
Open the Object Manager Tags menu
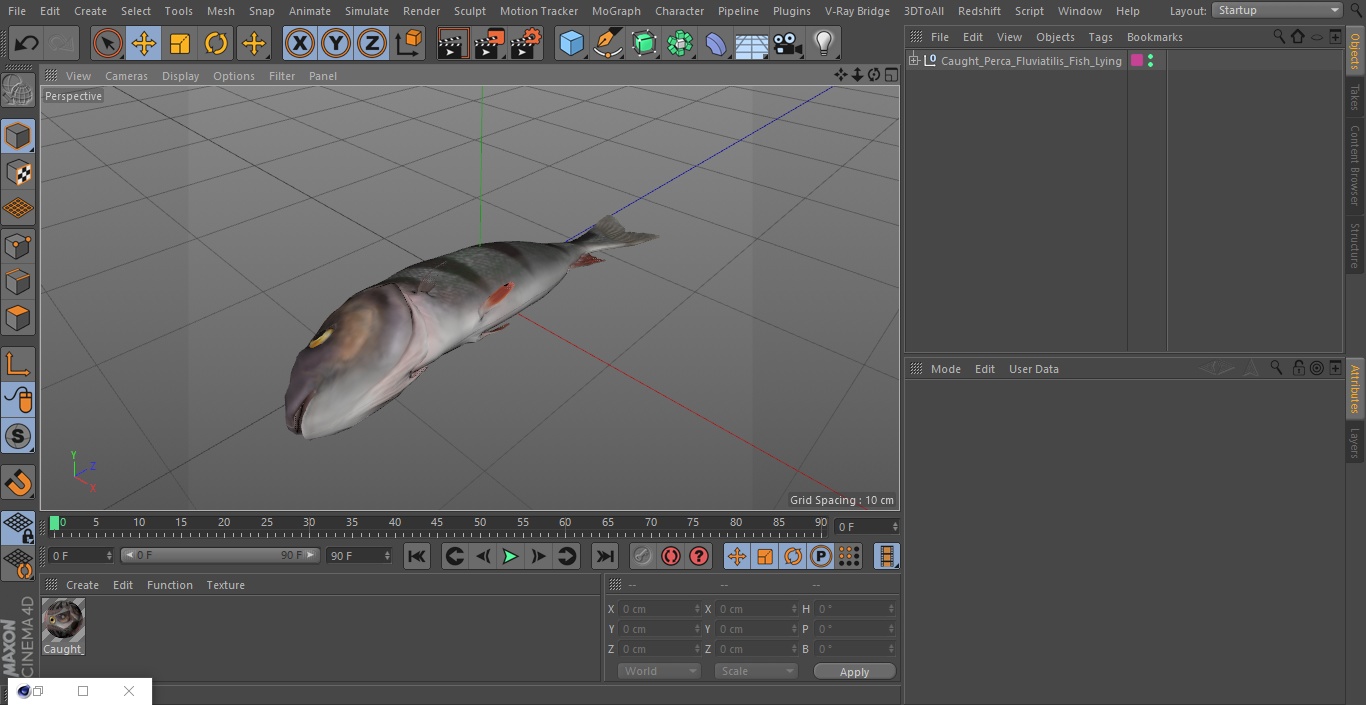1100,37
